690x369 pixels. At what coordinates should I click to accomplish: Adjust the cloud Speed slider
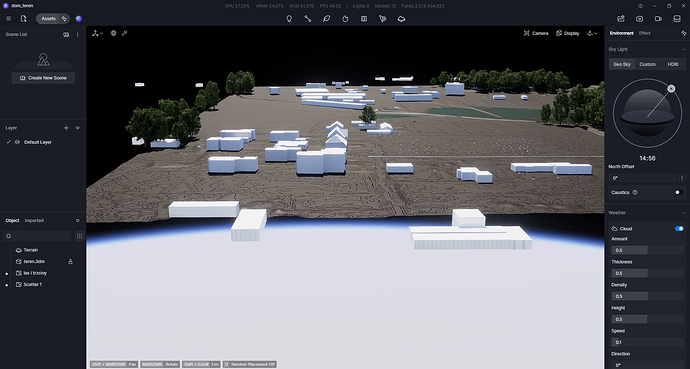click(647, 342)
